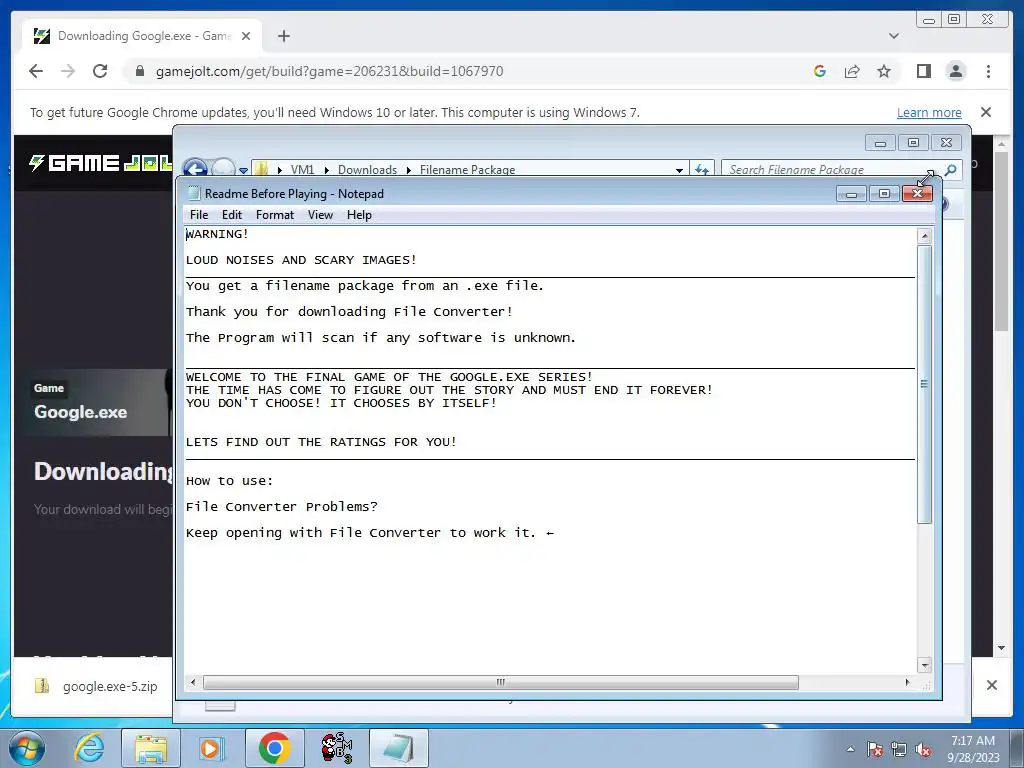Viewport: 1024px width, 768px height.
Task: Reload the Game Jolt page
Action: tap(100, 71)
